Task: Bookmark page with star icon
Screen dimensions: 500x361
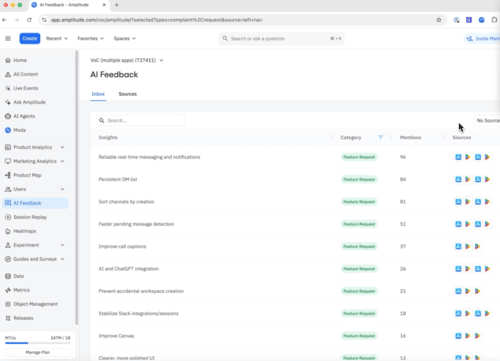Action: (x=439, y=20)
